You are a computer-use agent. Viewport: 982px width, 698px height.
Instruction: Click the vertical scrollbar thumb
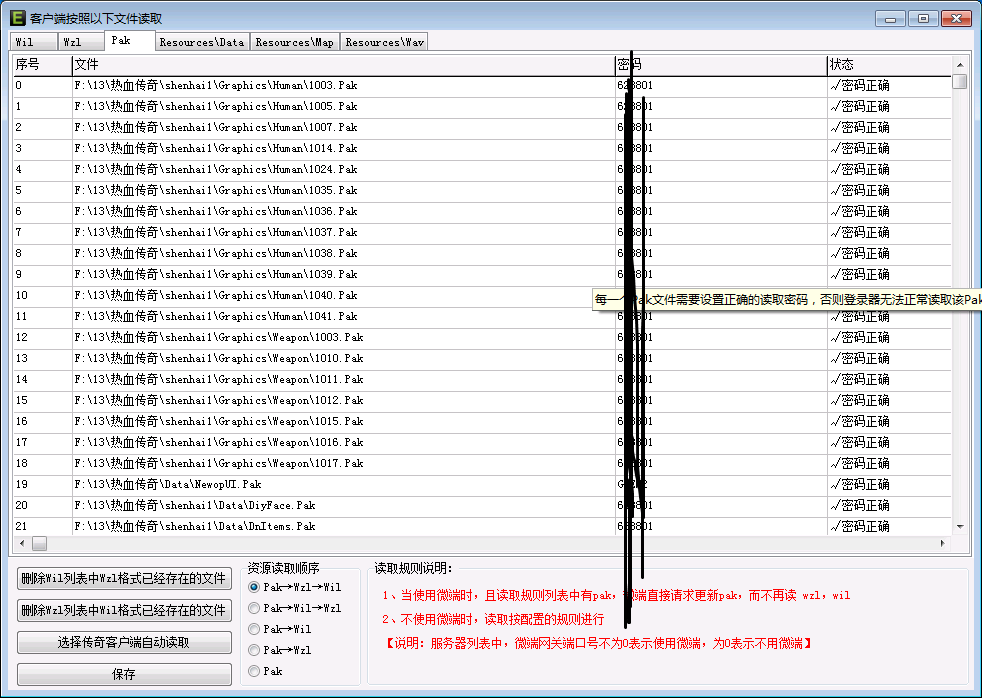960,82
